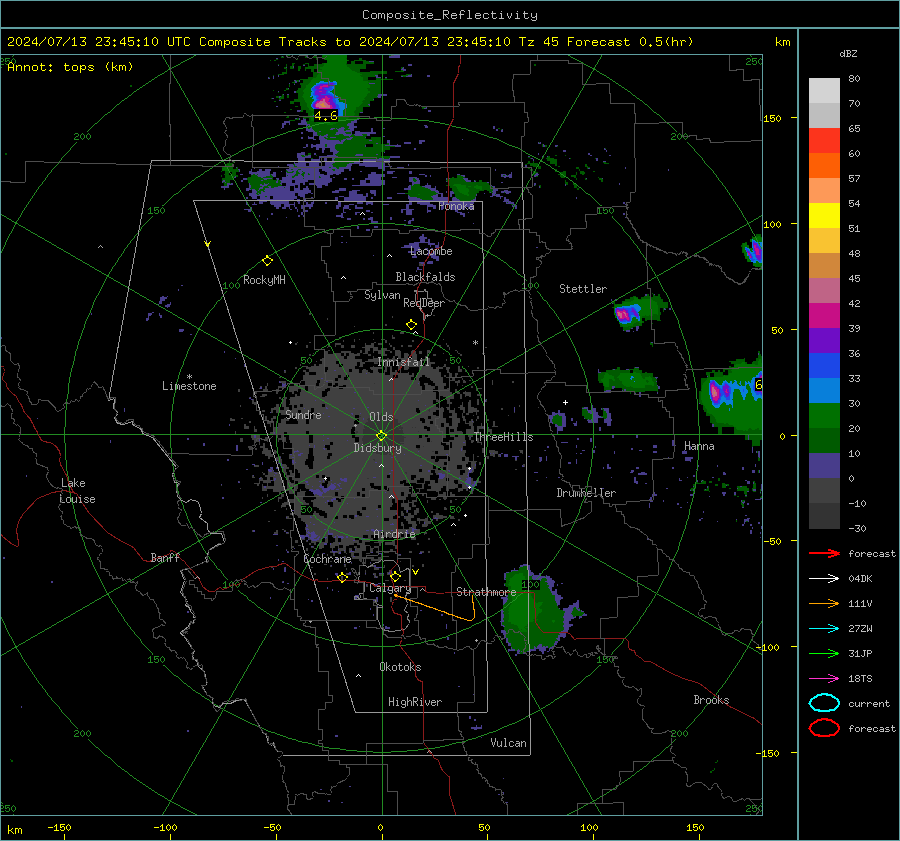The image size is (900, 841).
Task: Click the 4.6 storm top annotation
Action: [x=325, y=115]
